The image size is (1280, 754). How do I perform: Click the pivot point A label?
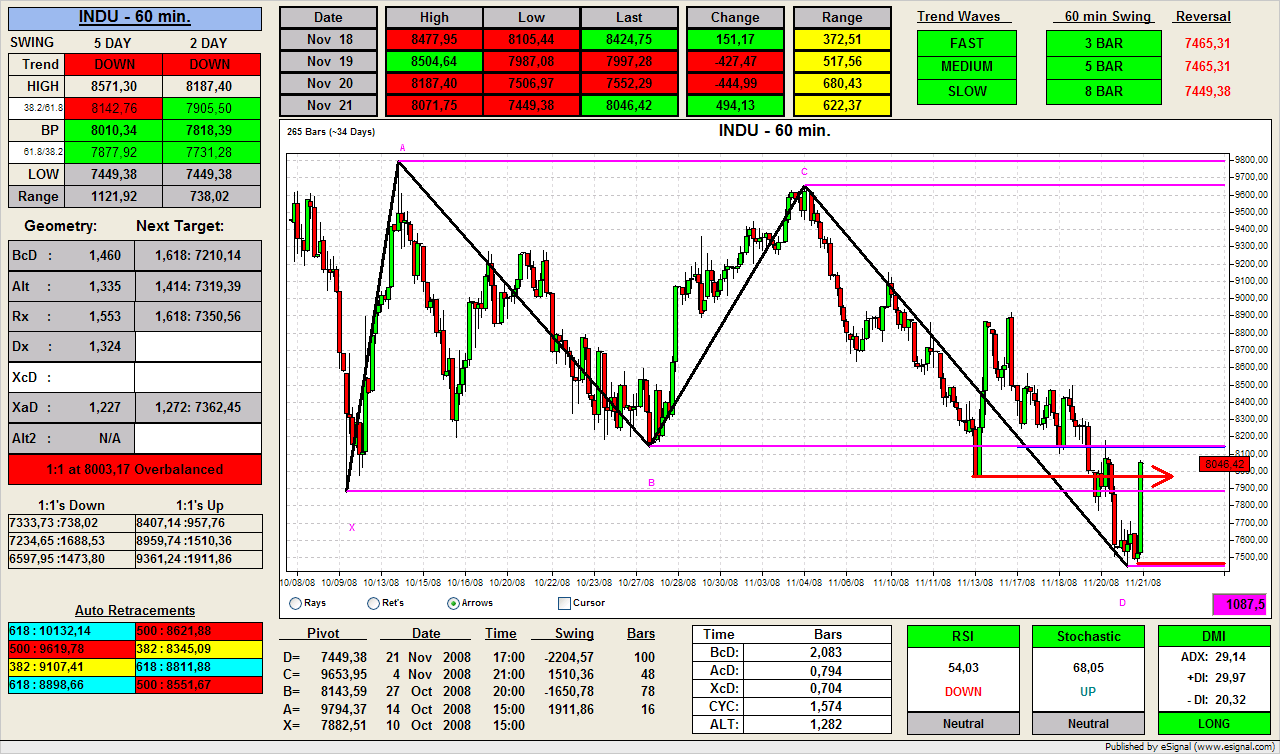tap(403, 148)
